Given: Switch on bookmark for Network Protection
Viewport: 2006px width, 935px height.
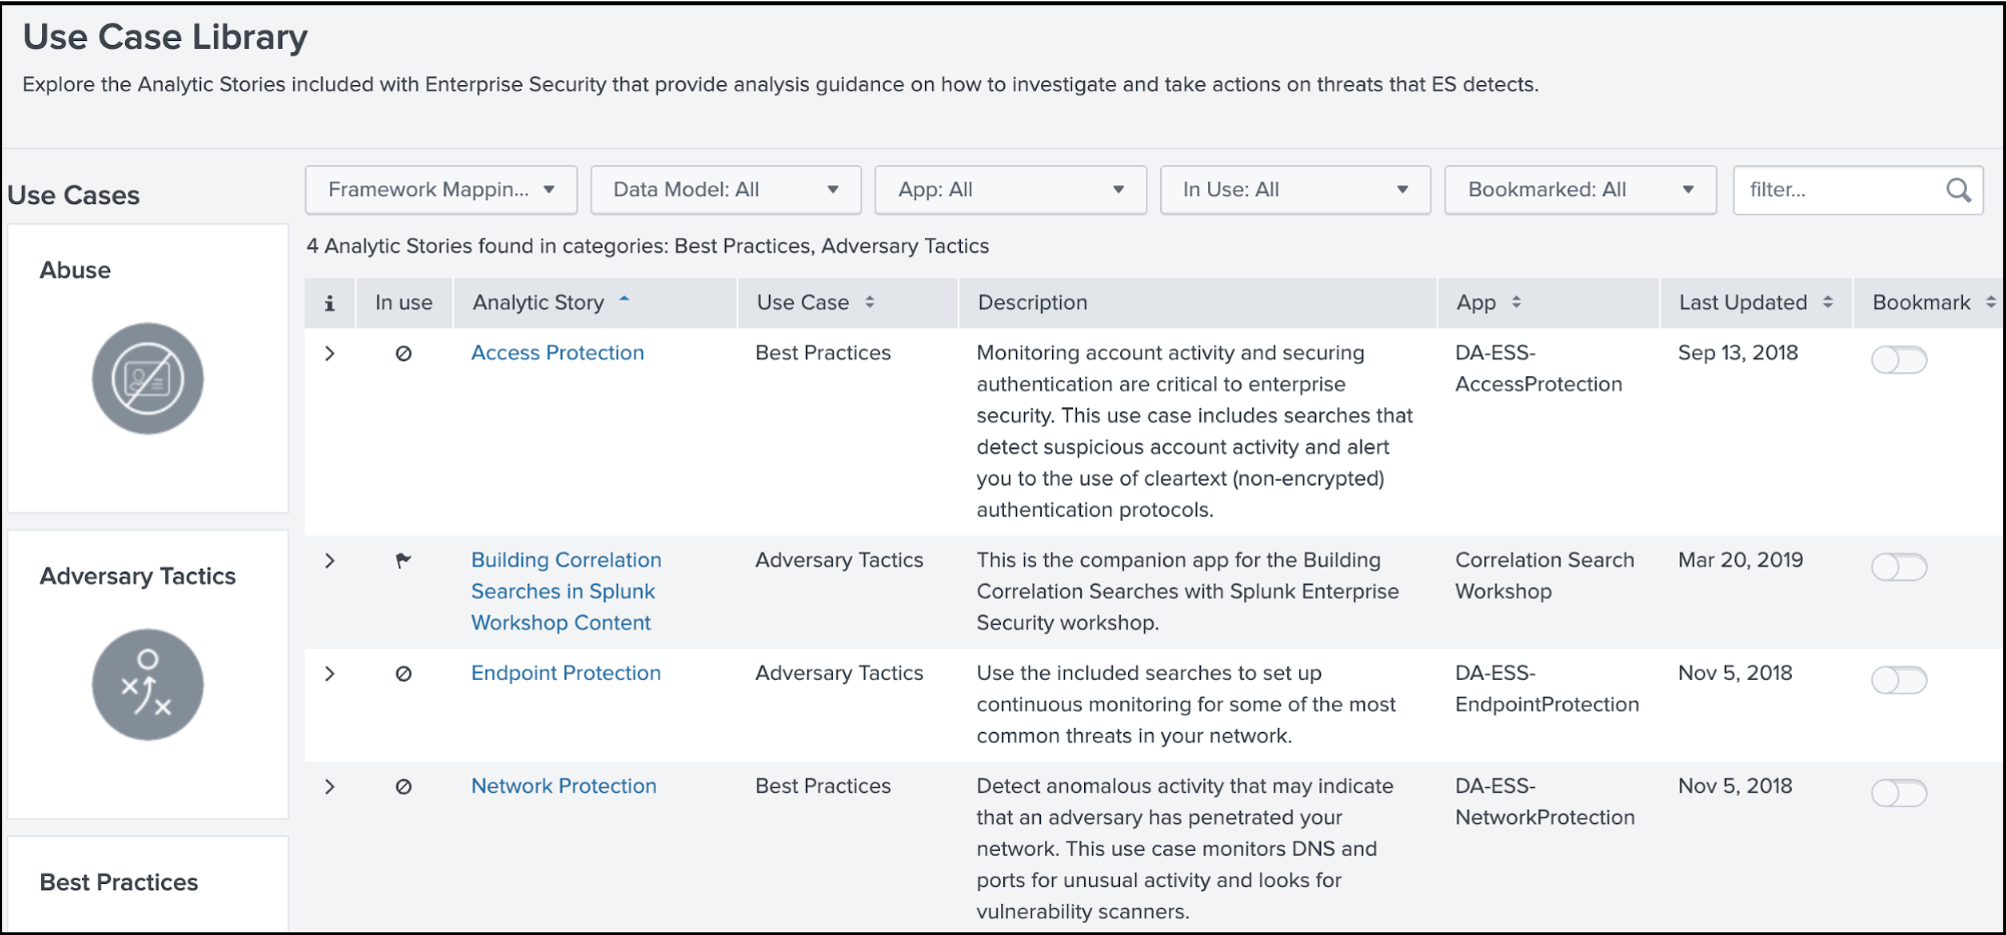Looking at the screenshot, I should click(x=1899, y=793).
